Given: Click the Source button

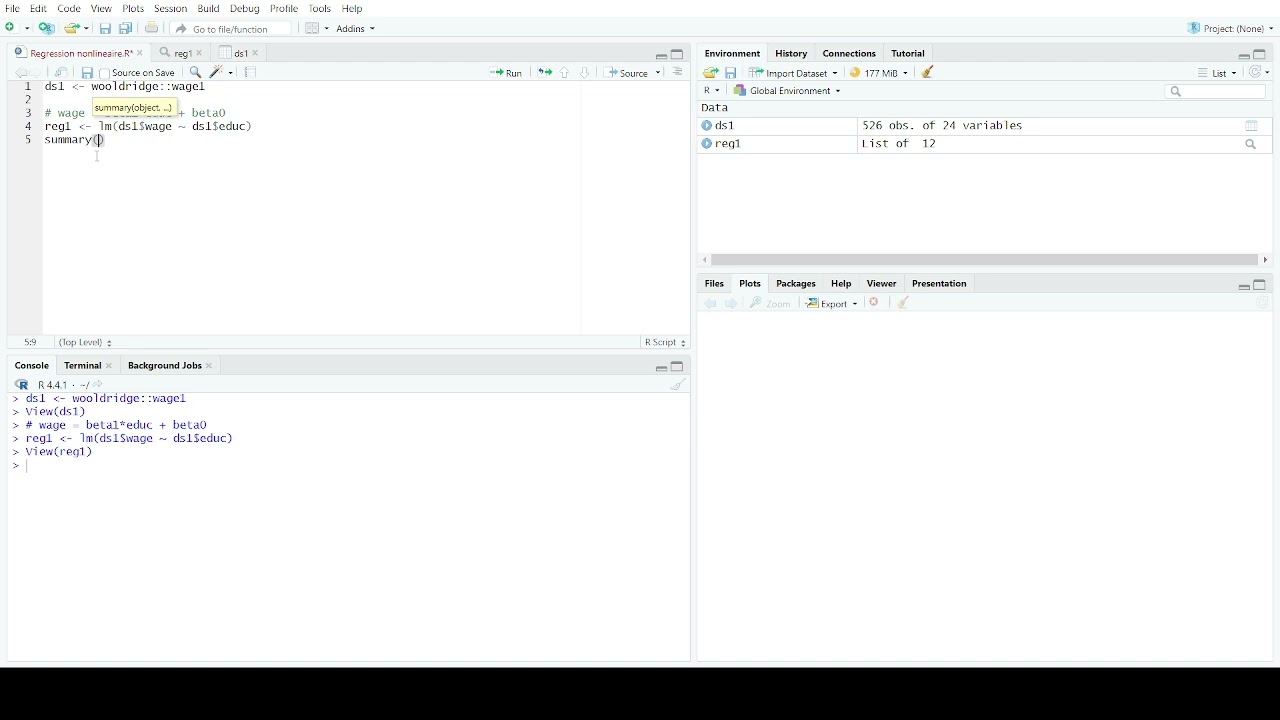Looking at the screenshot, I should click(x=629, y=73).
